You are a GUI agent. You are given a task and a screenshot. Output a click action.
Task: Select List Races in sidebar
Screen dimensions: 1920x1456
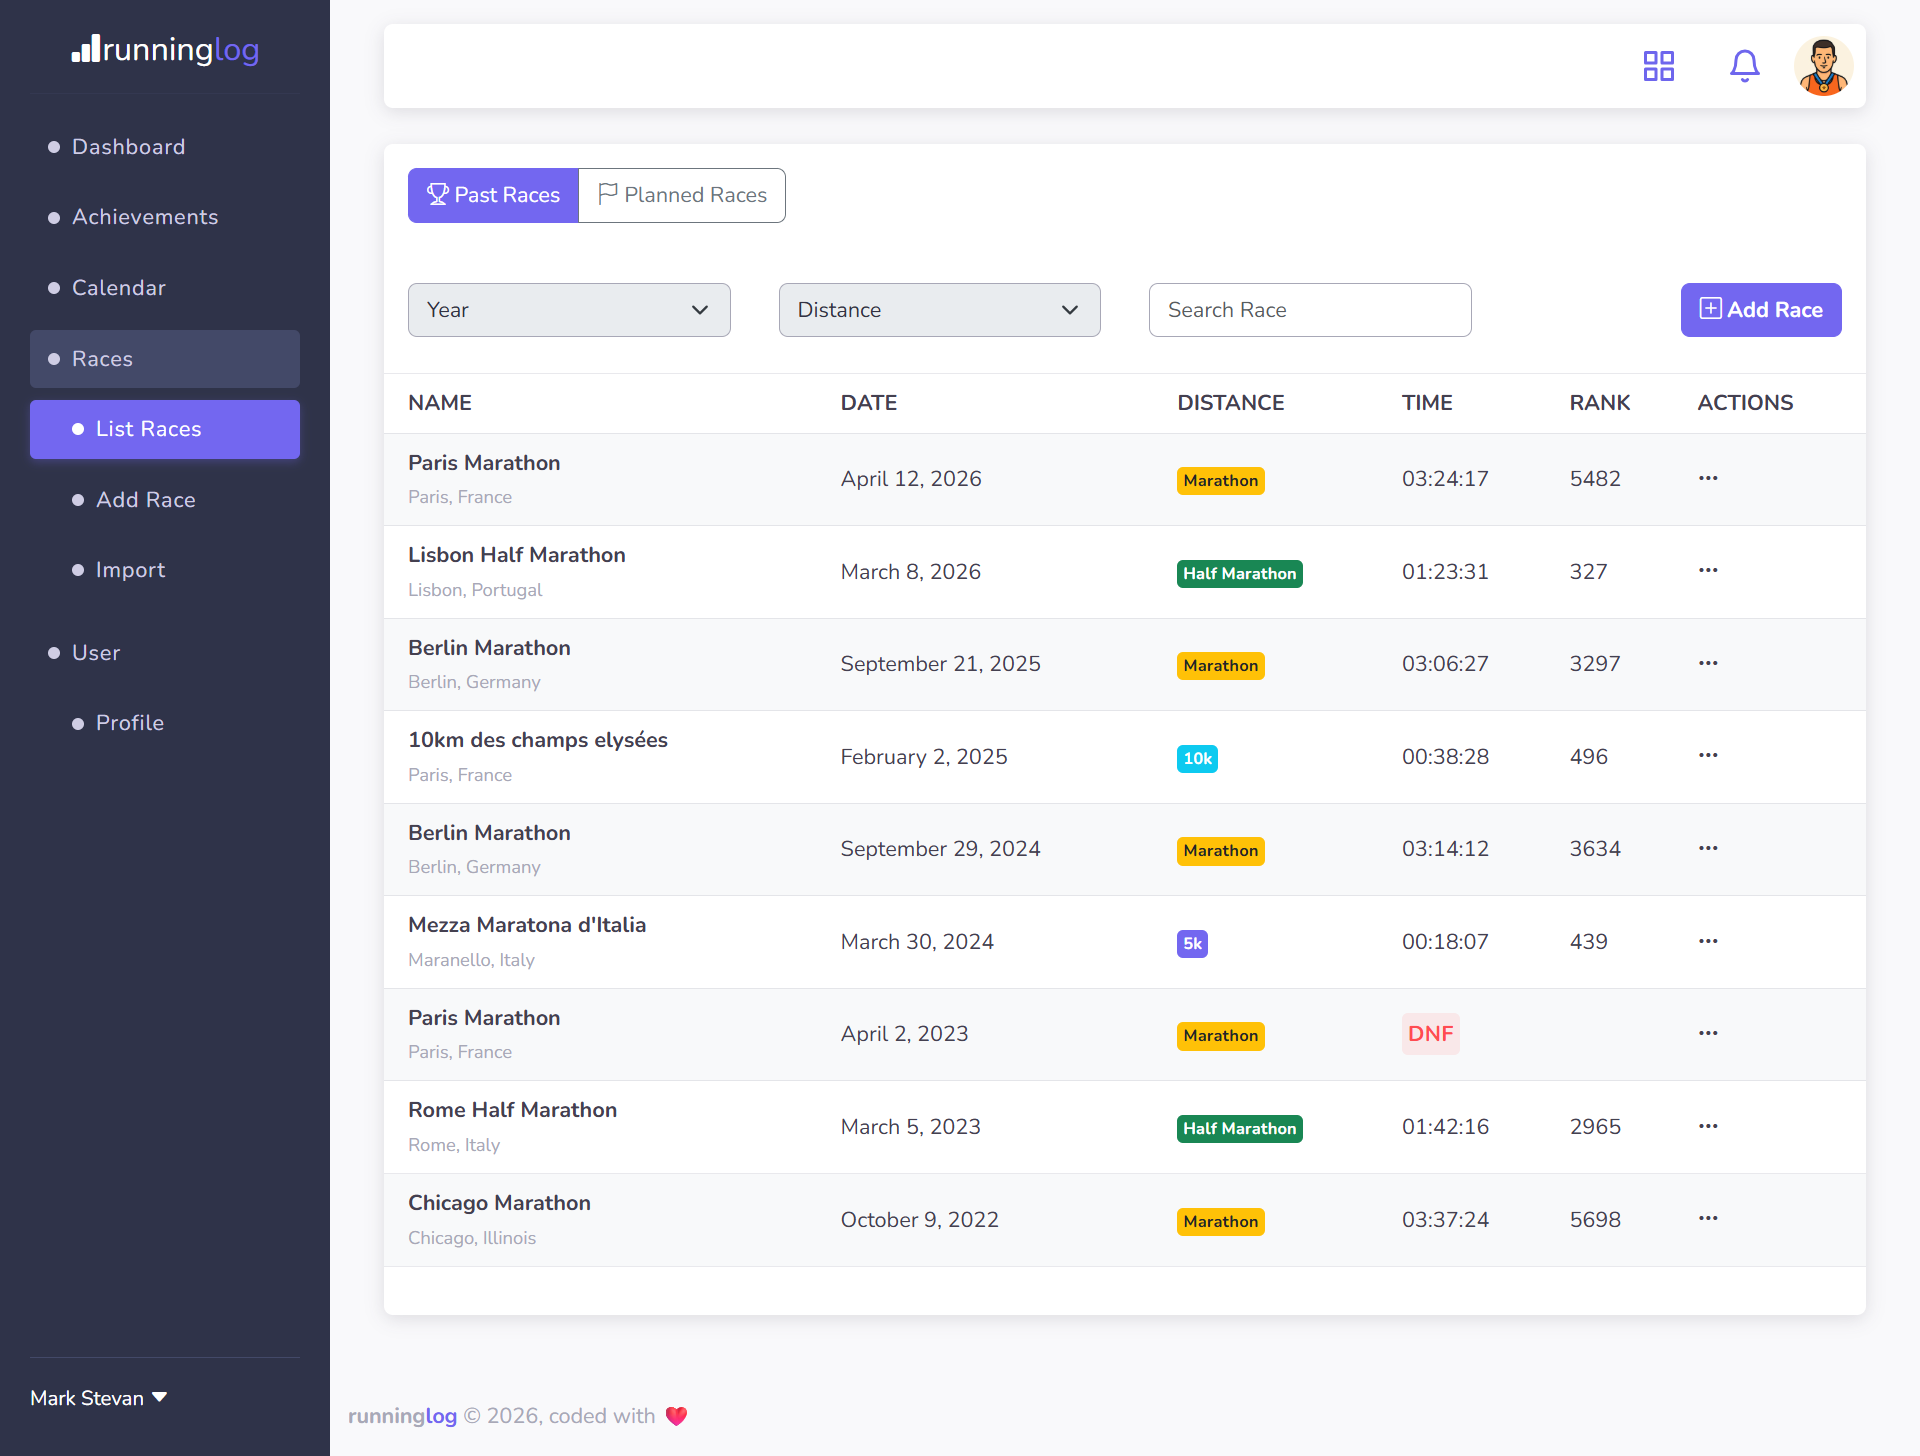(x=165, y=429)
